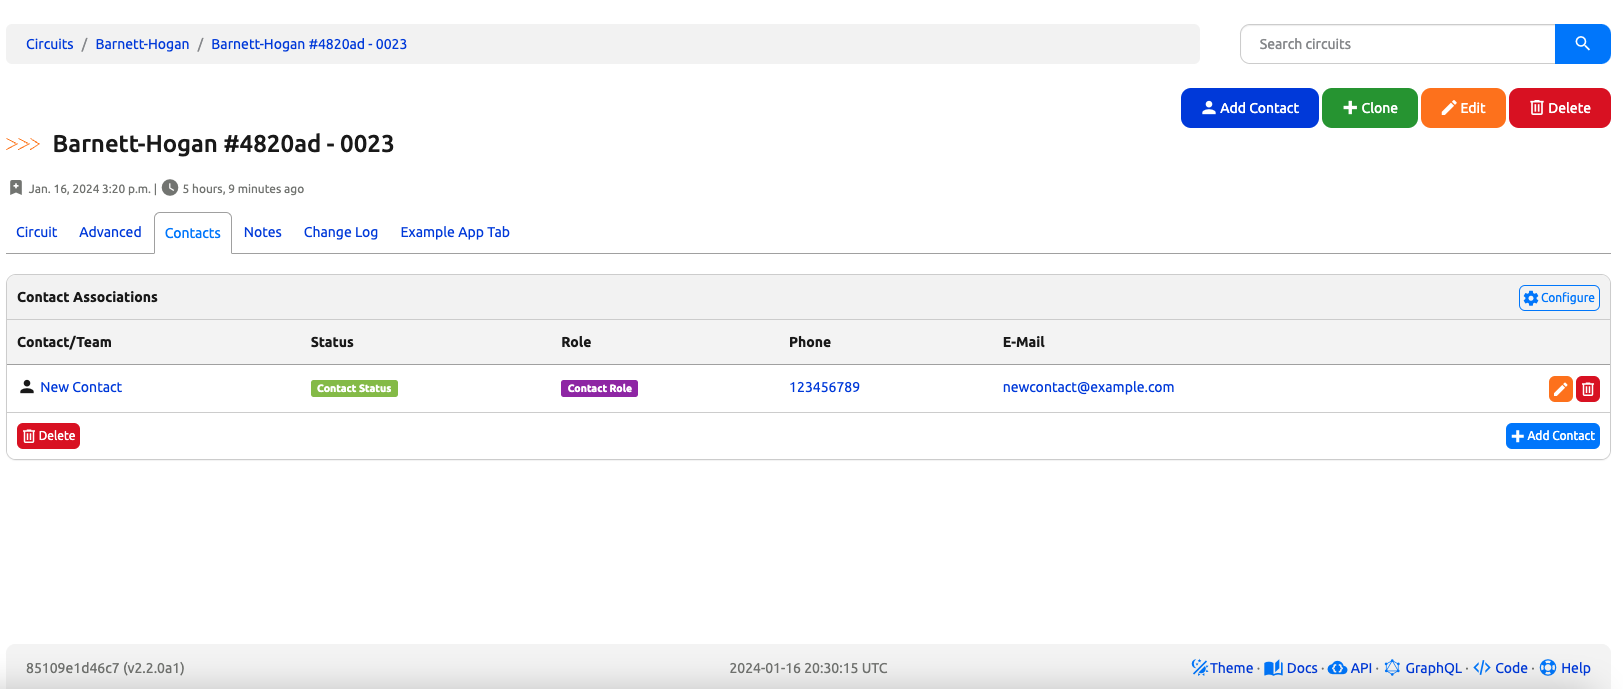Click red trash icon in contact row
1623x689 pixels.
pyautogui.click(x=1587, y=389)
